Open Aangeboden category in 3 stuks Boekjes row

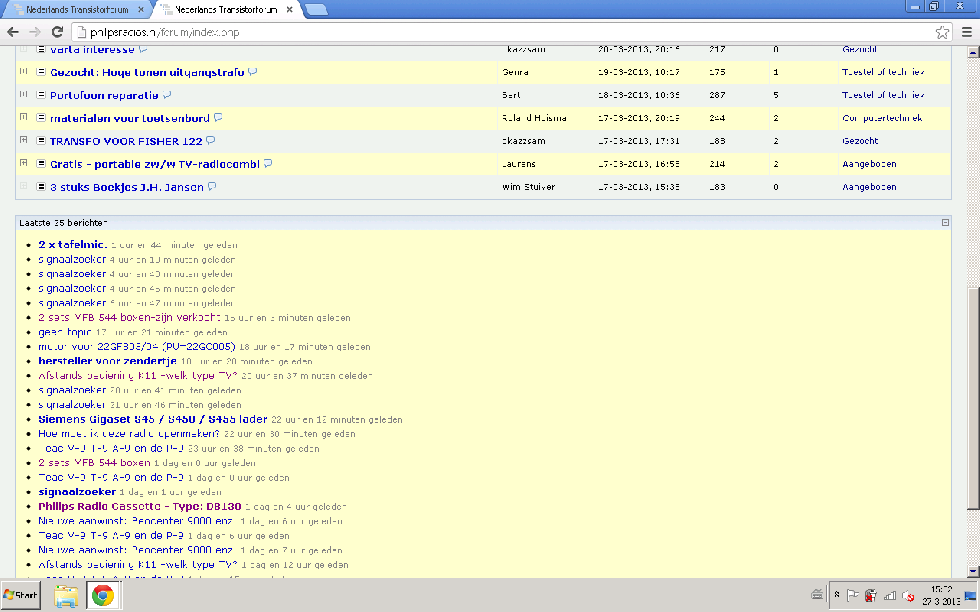point(869,187)
